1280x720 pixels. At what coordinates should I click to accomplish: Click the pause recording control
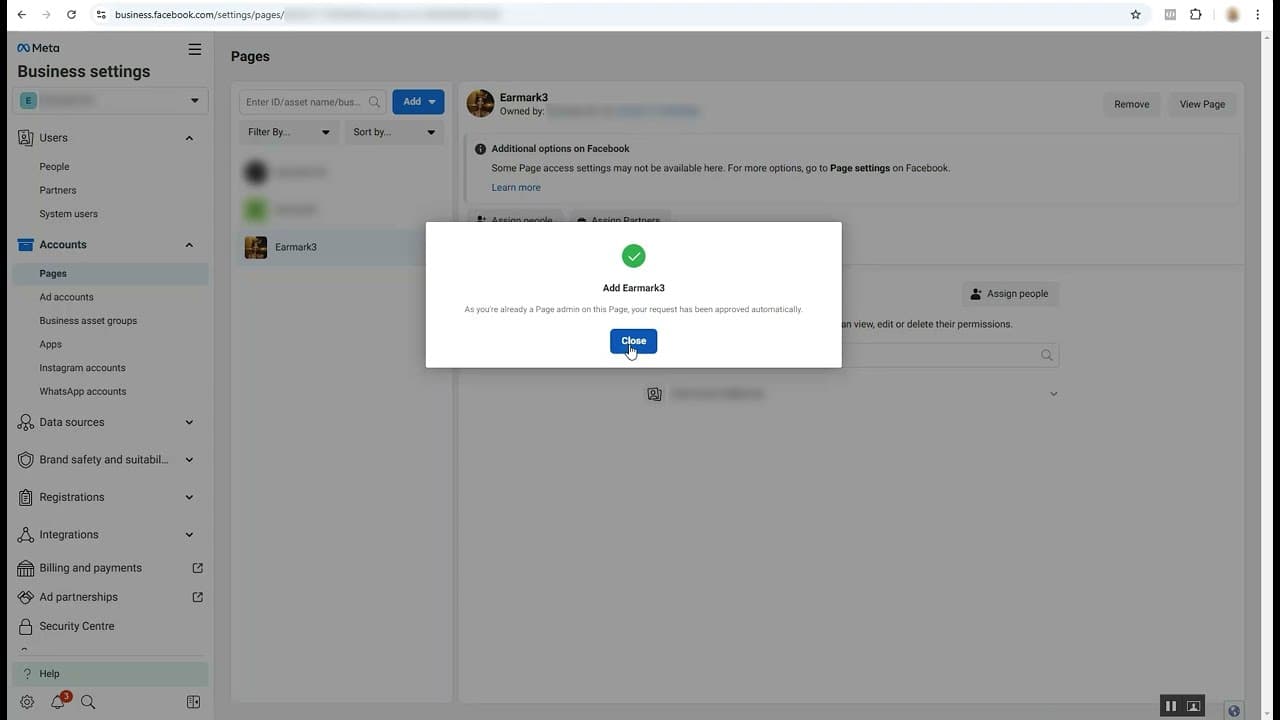tap(1171, 706)
